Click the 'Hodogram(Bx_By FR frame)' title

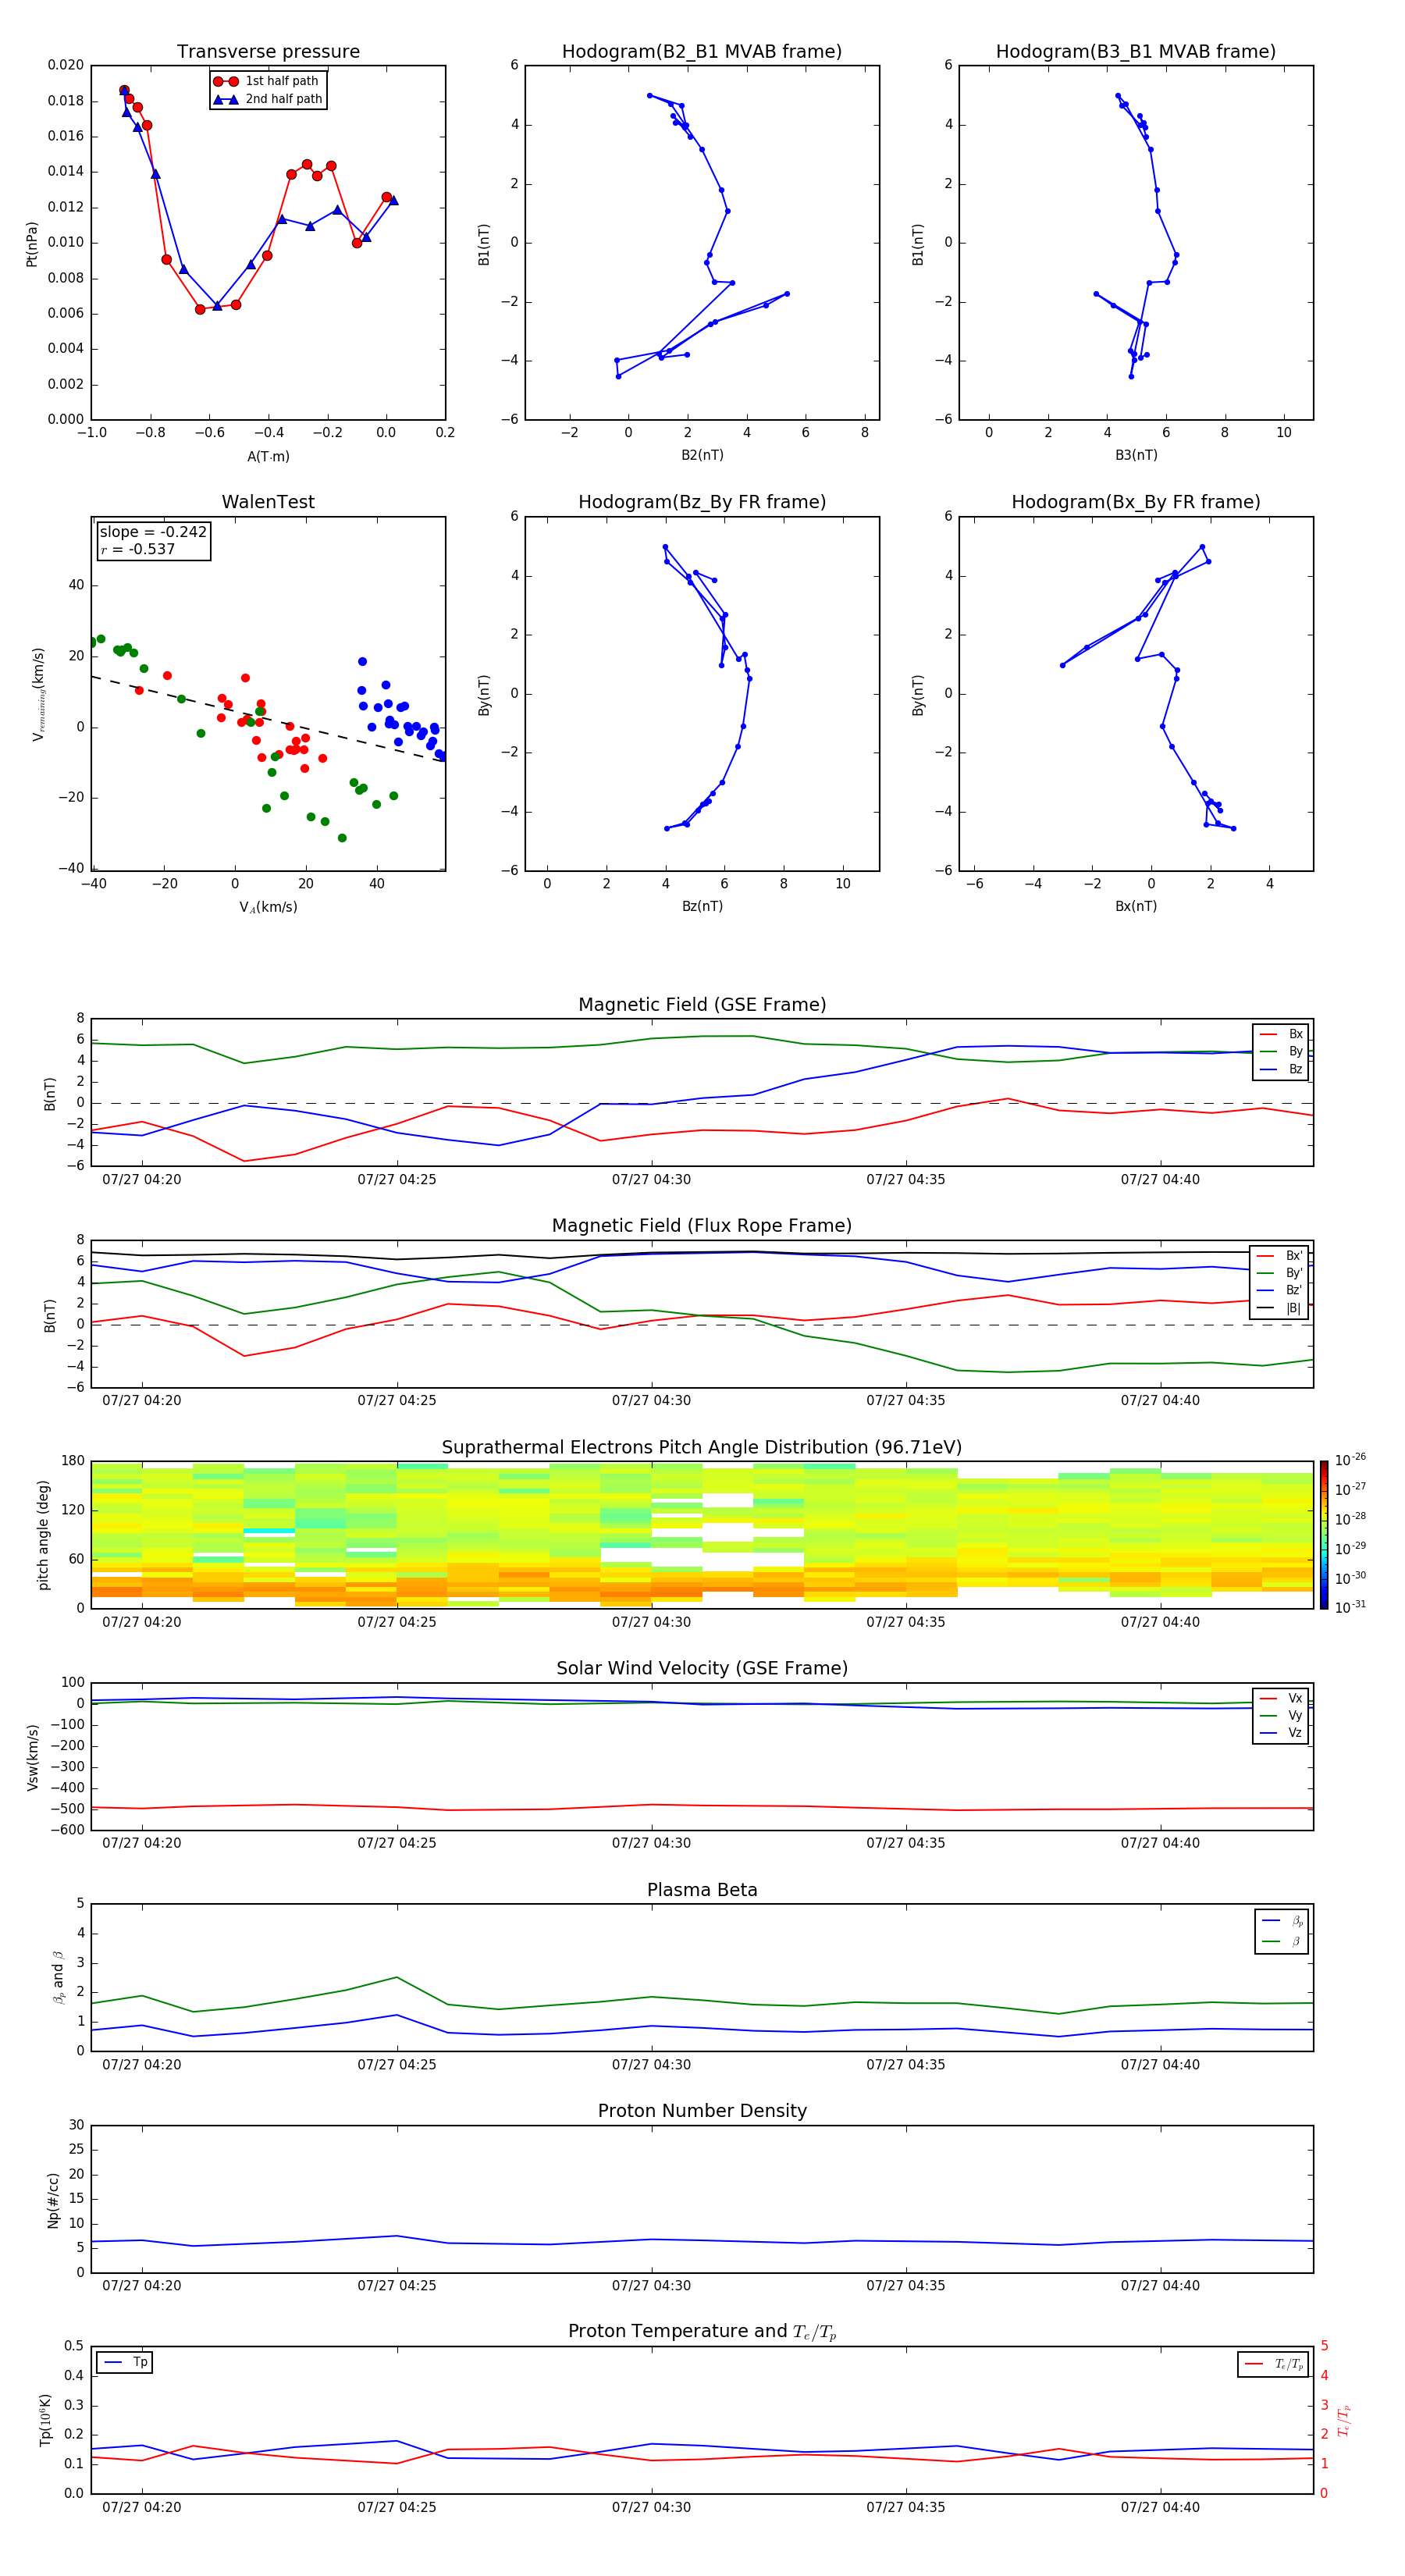[1136, 502]
